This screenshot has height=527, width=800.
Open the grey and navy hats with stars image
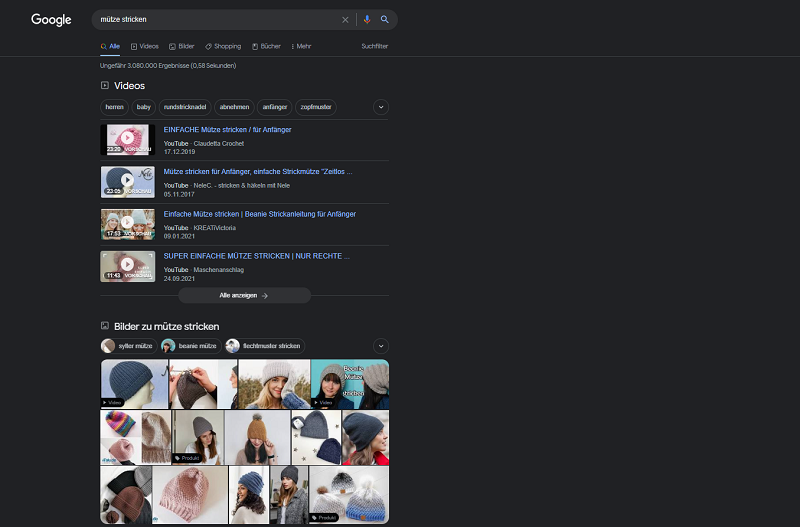pos(316,438)
